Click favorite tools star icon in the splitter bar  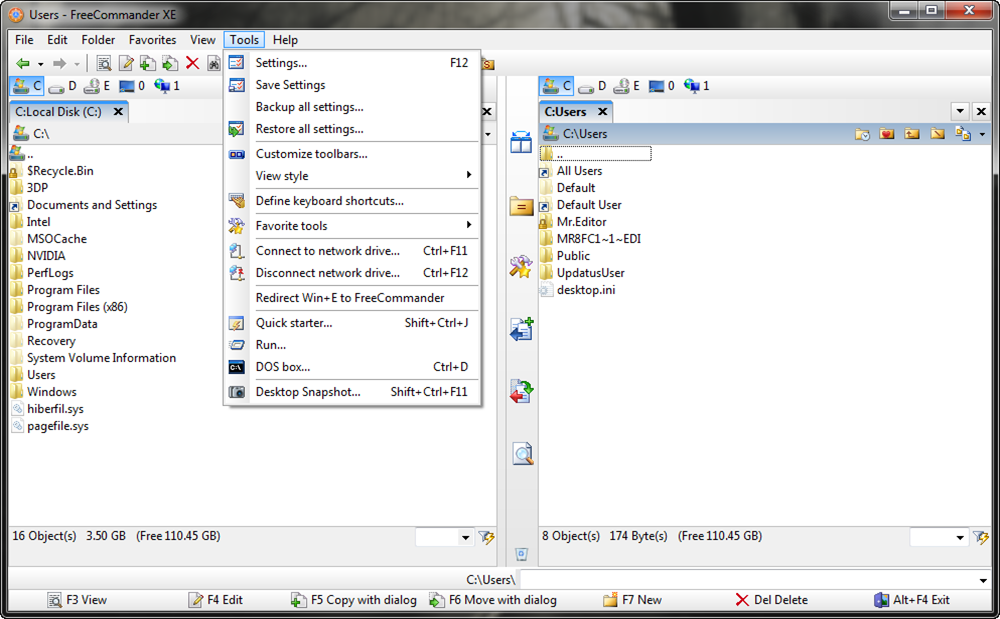521,266
